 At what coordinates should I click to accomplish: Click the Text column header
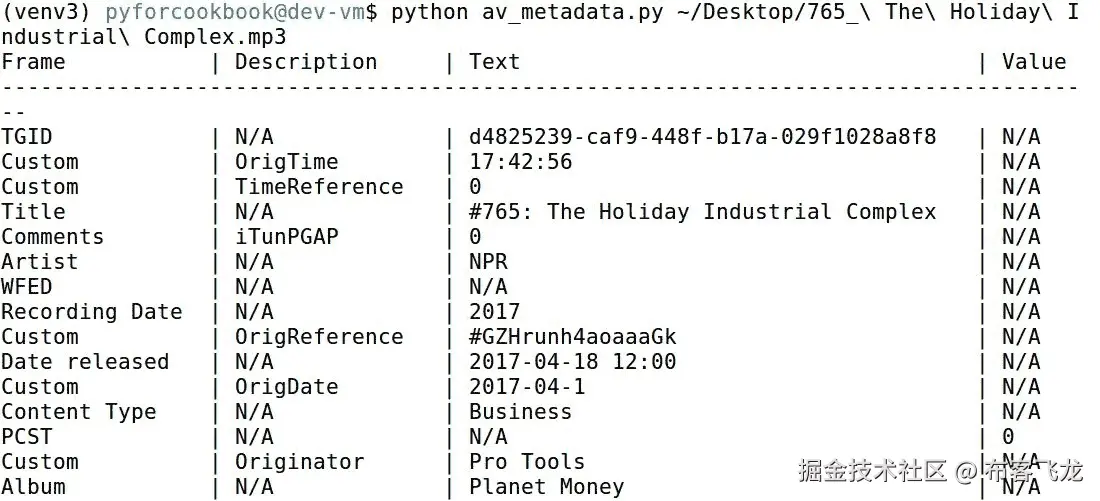point(495,62)
